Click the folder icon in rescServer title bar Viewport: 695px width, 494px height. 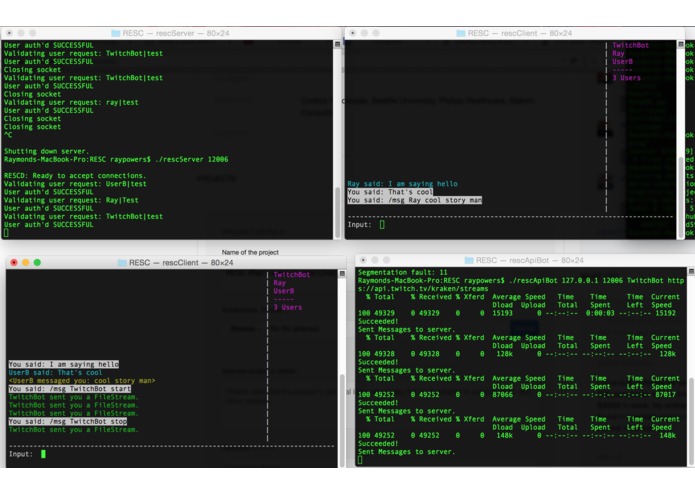[x=116, y=33]
